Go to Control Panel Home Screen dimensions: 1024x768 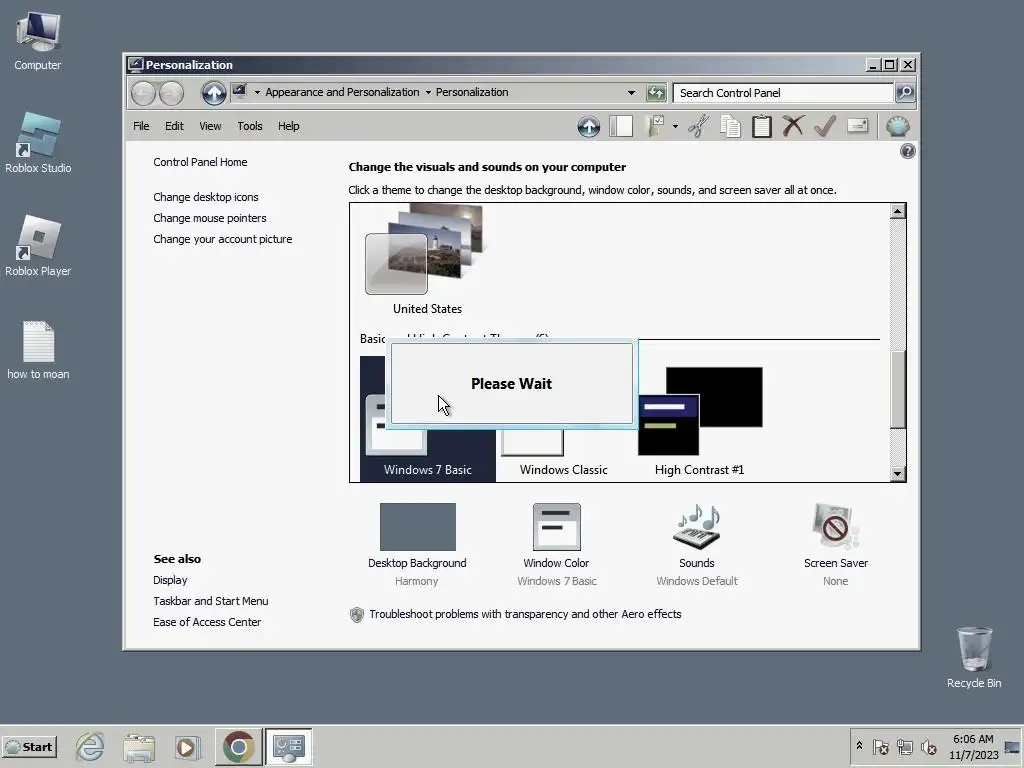coord(200,162)
